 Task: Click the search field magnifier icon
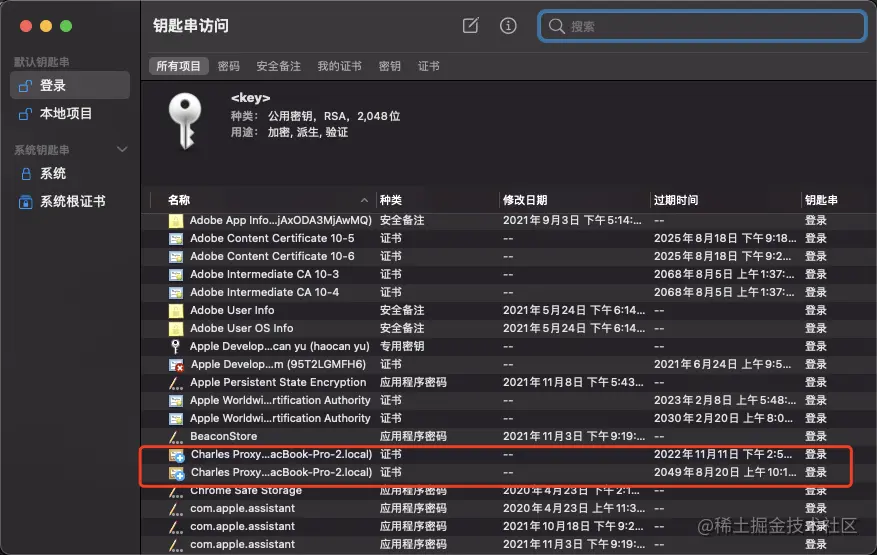556,26
